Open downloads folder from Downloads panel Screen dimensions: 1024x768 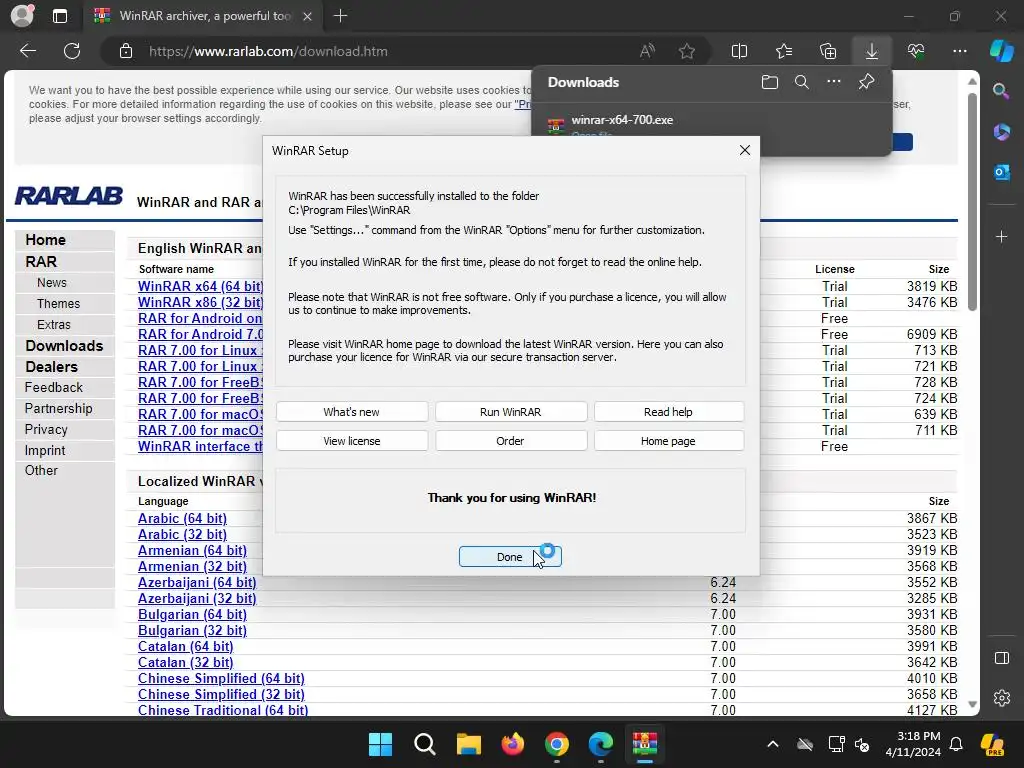click(770, 82)
